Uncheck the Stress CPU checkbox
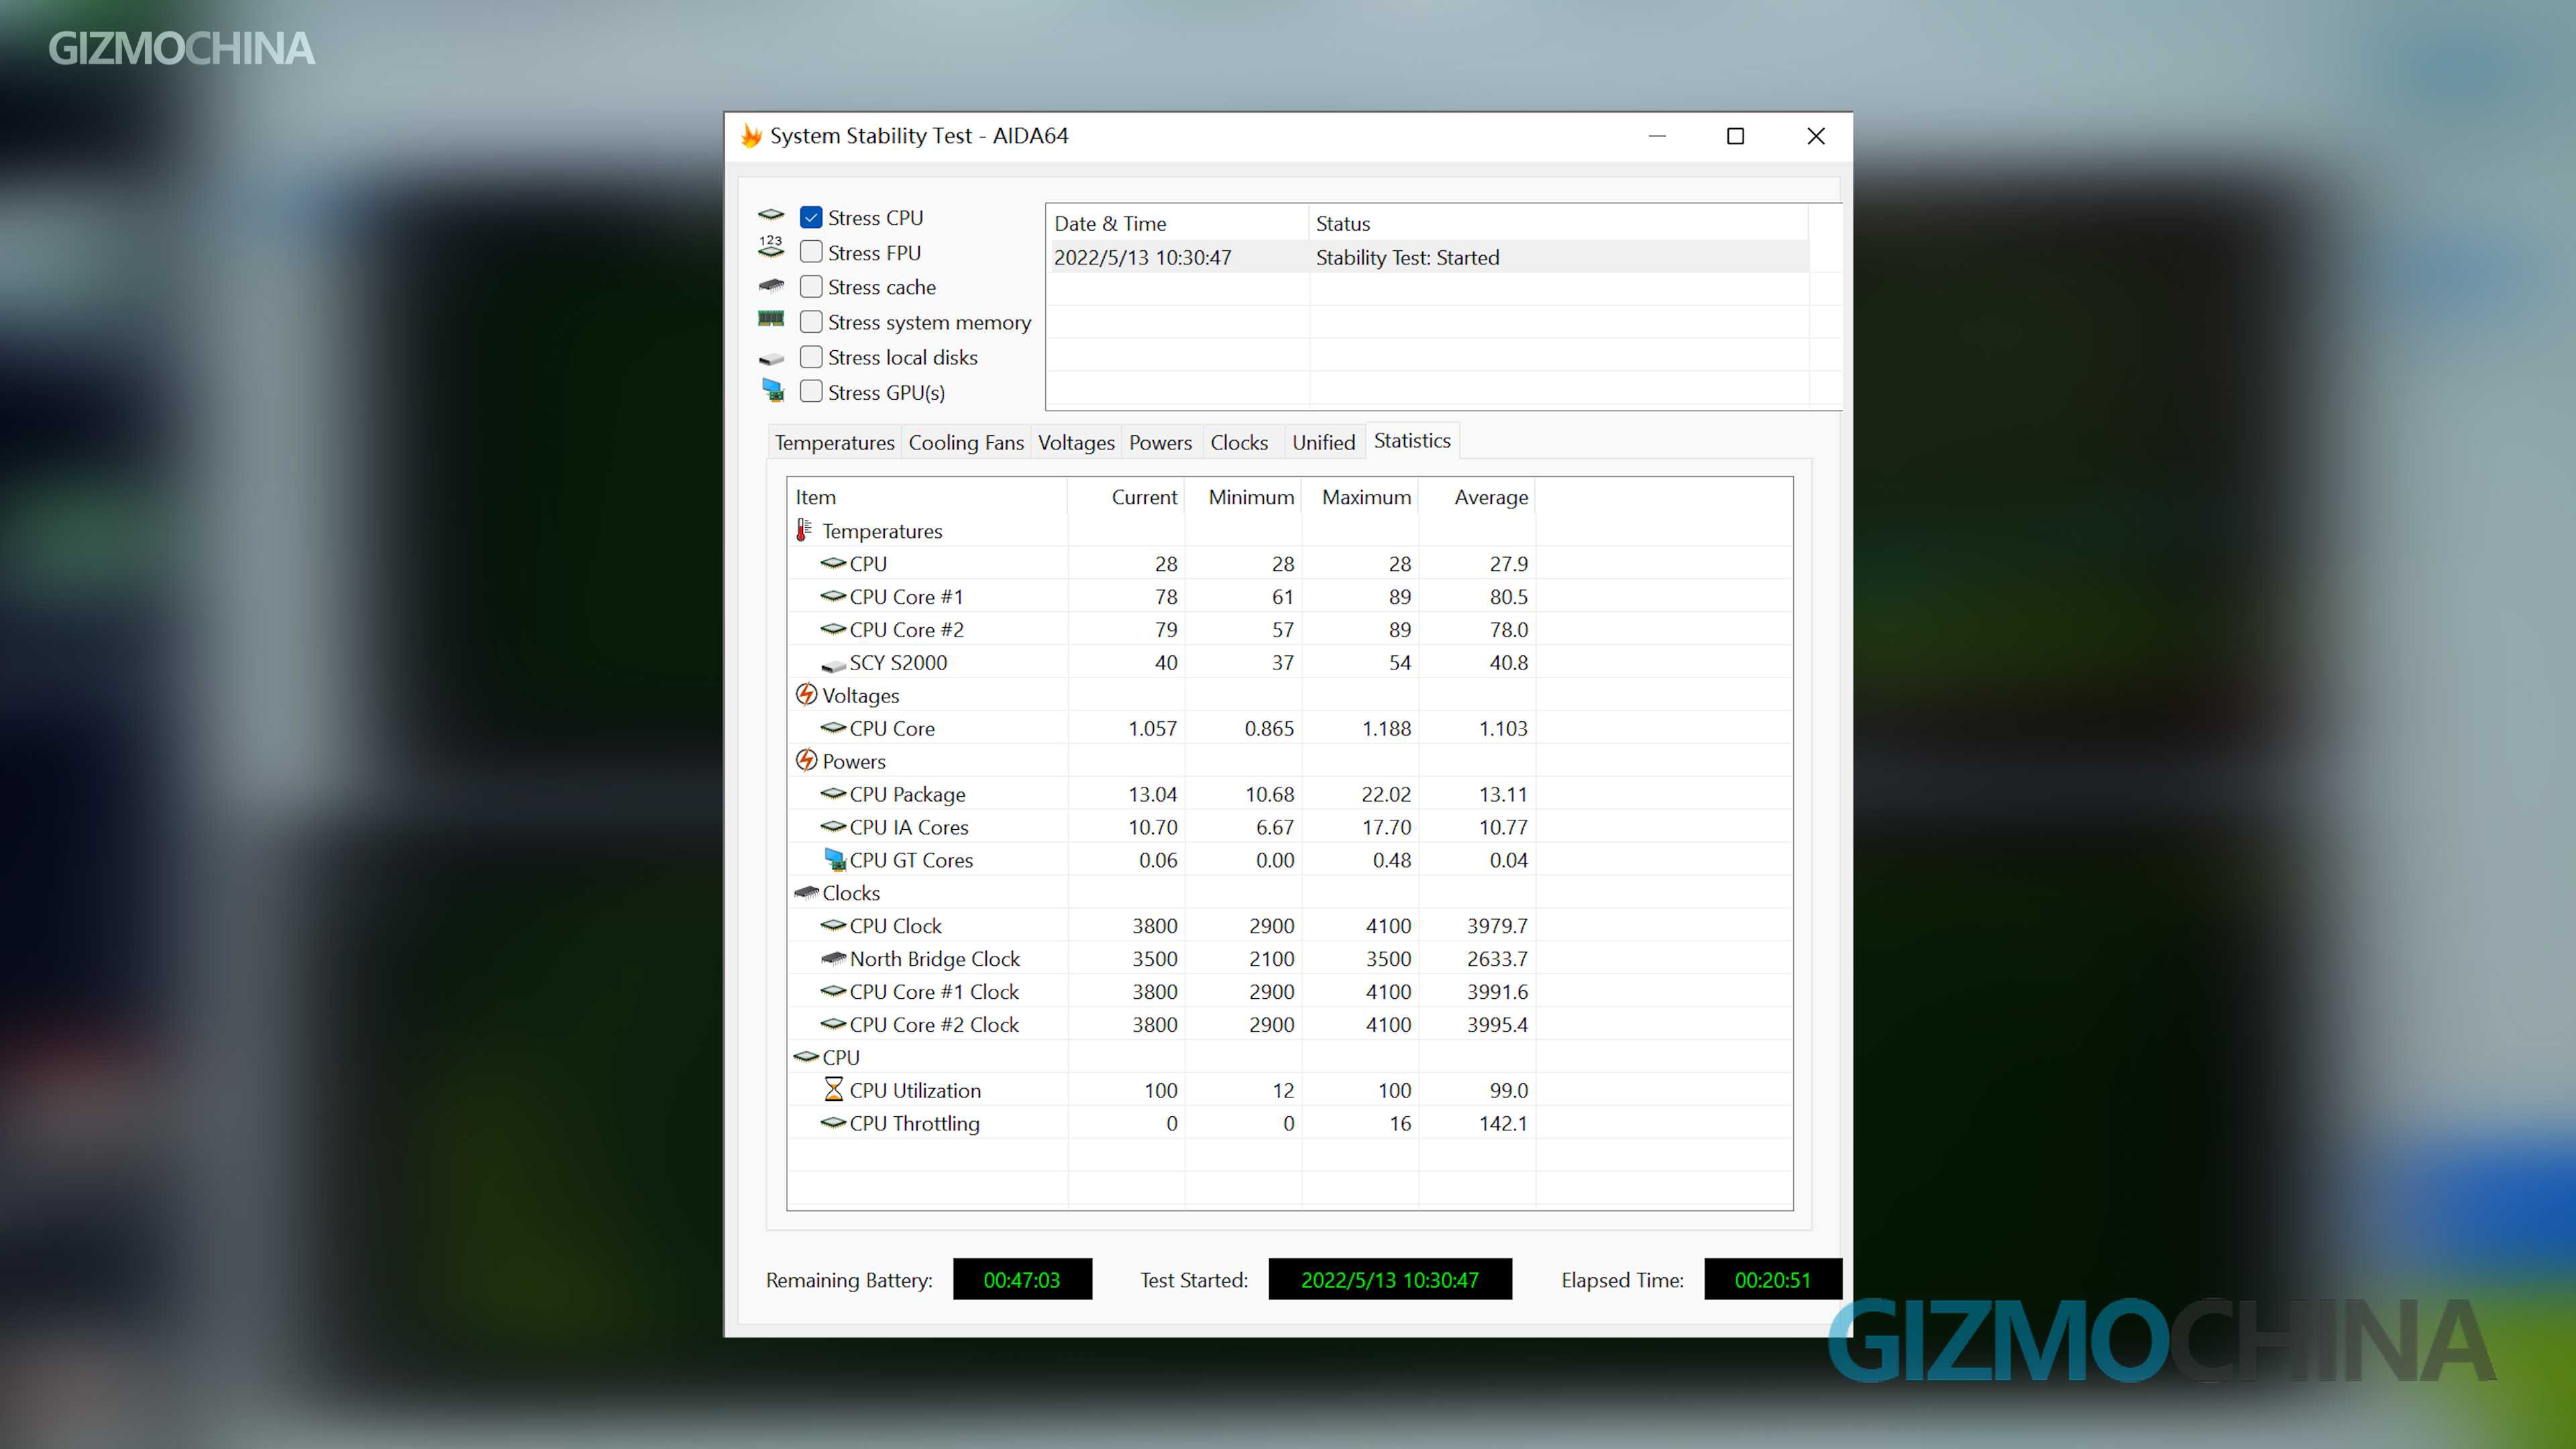Image resolution: width=2576 pixels, height=1449 pixels. [811, 217]
